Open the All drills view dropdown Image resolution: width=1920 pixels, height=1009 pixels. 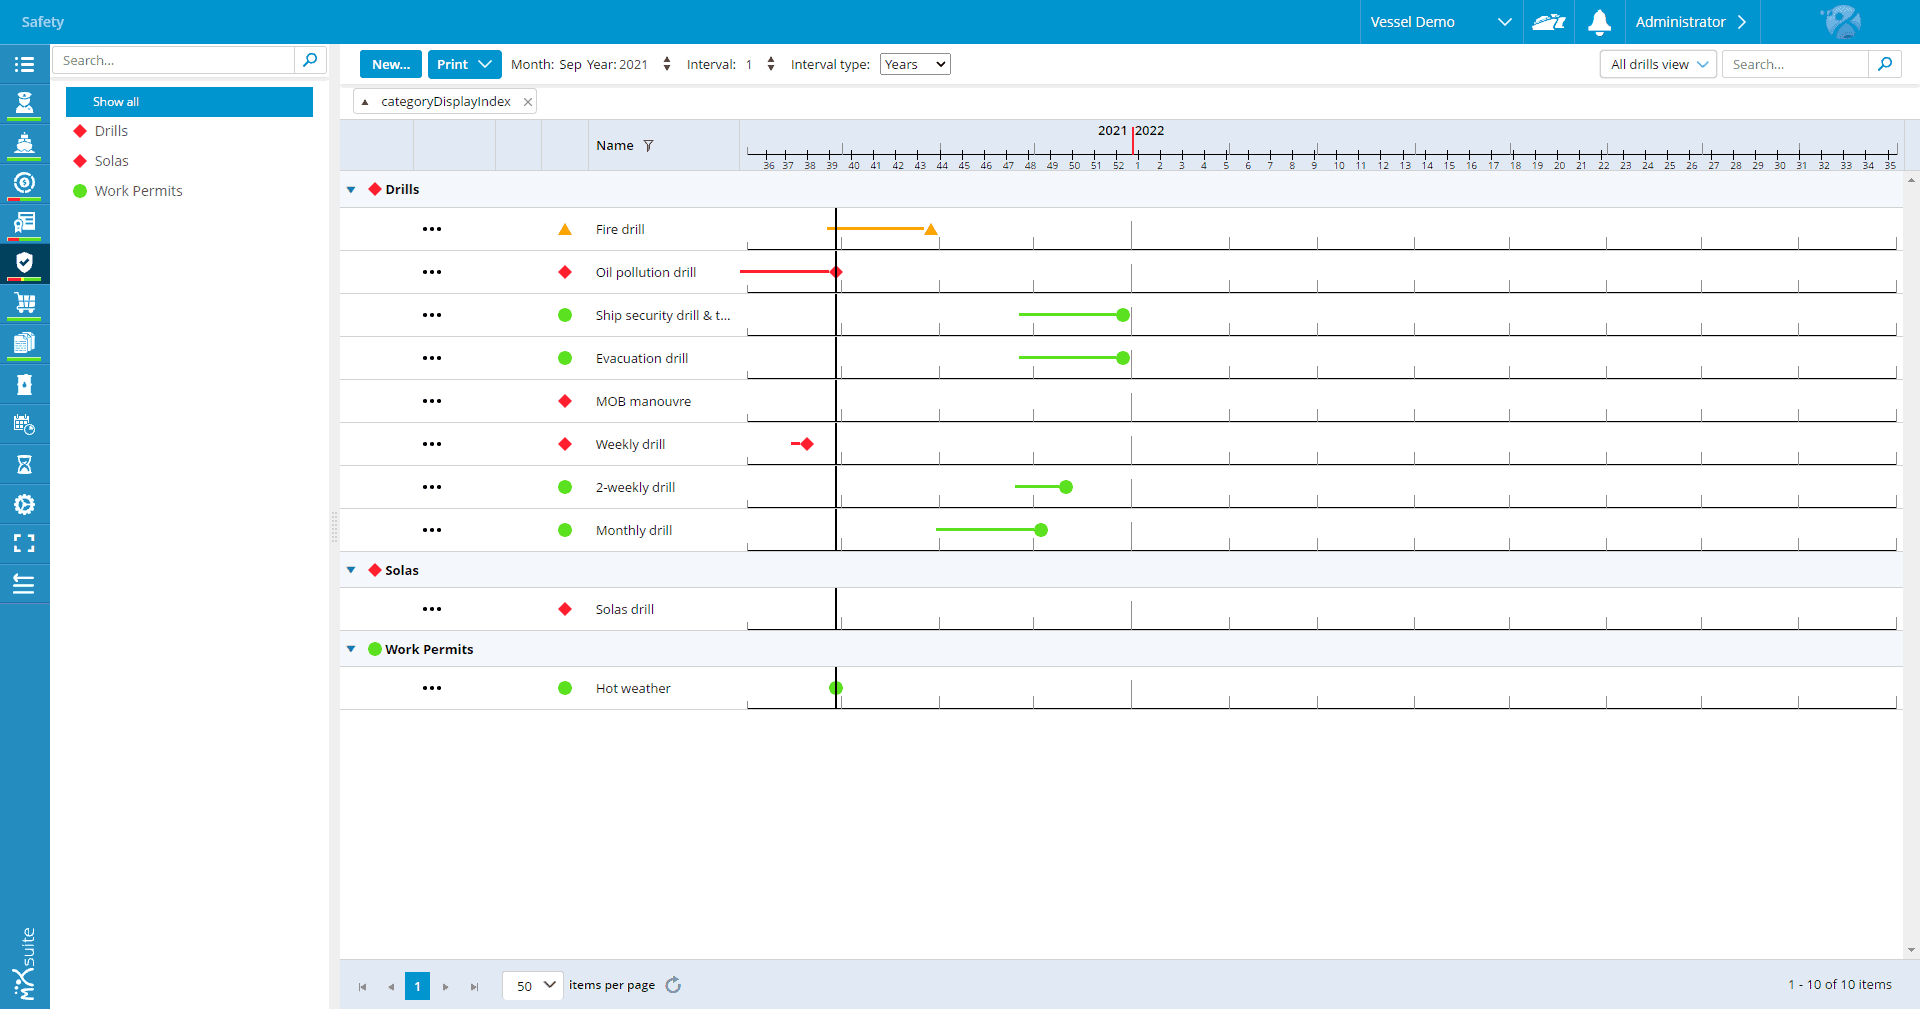1658,65
